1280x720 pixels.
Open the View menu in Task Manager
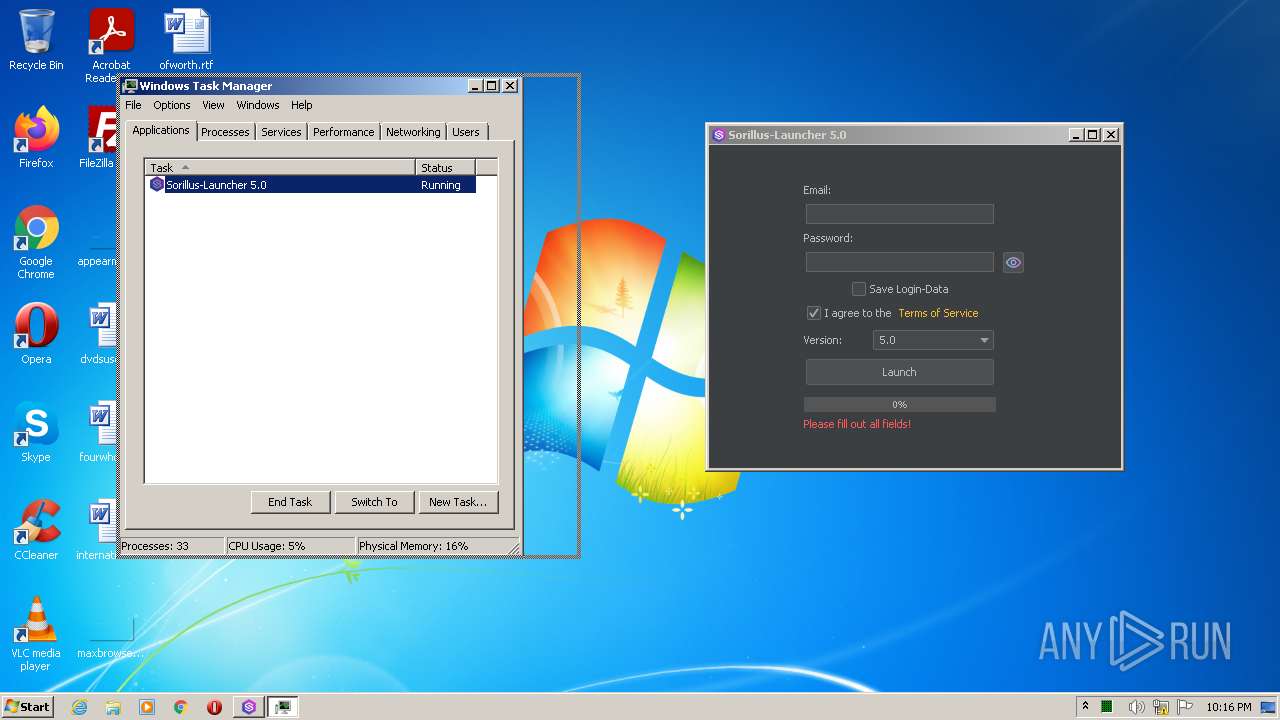pyautogui.click(x=213, y=105)
